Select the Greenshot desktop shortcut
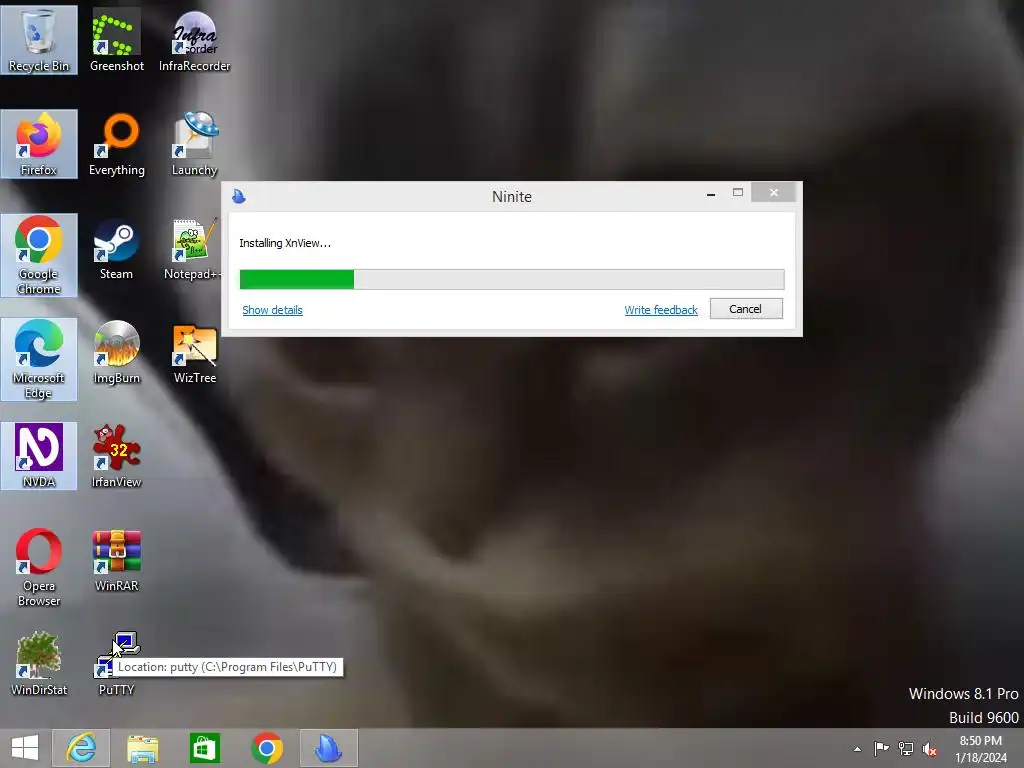Image resolution: width=1024 pixels, height=768 pixels. click(116, 40)
